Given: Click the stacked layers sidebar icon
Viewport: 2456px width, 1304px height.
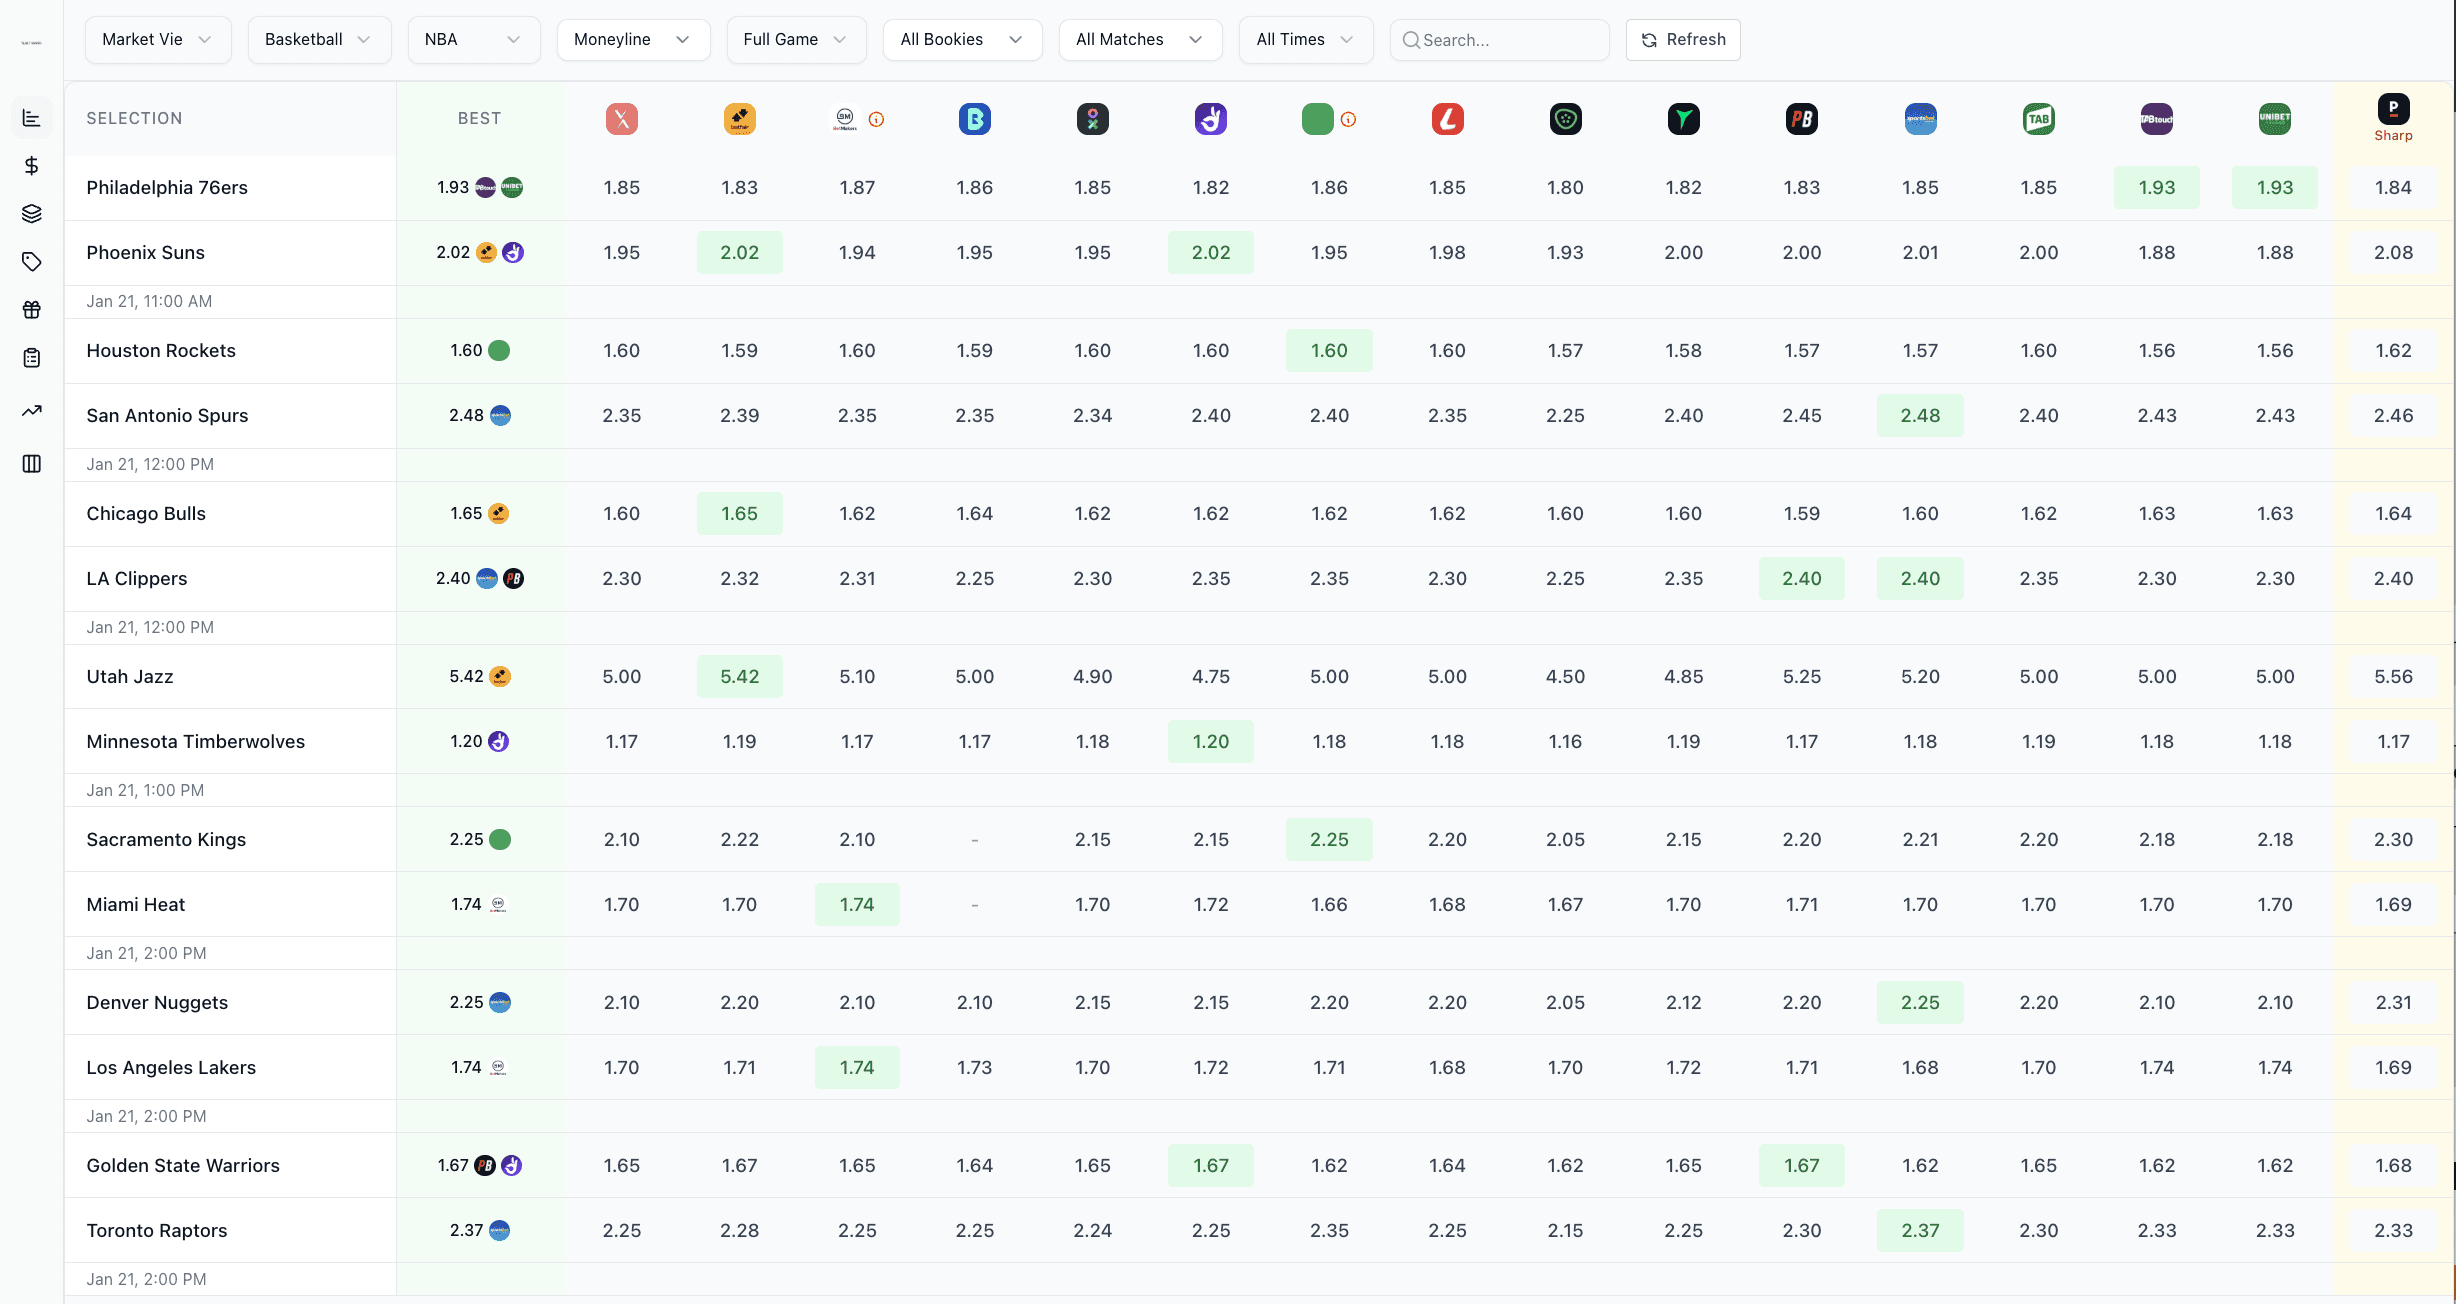Looking at the screenshot, I should 32,214.
